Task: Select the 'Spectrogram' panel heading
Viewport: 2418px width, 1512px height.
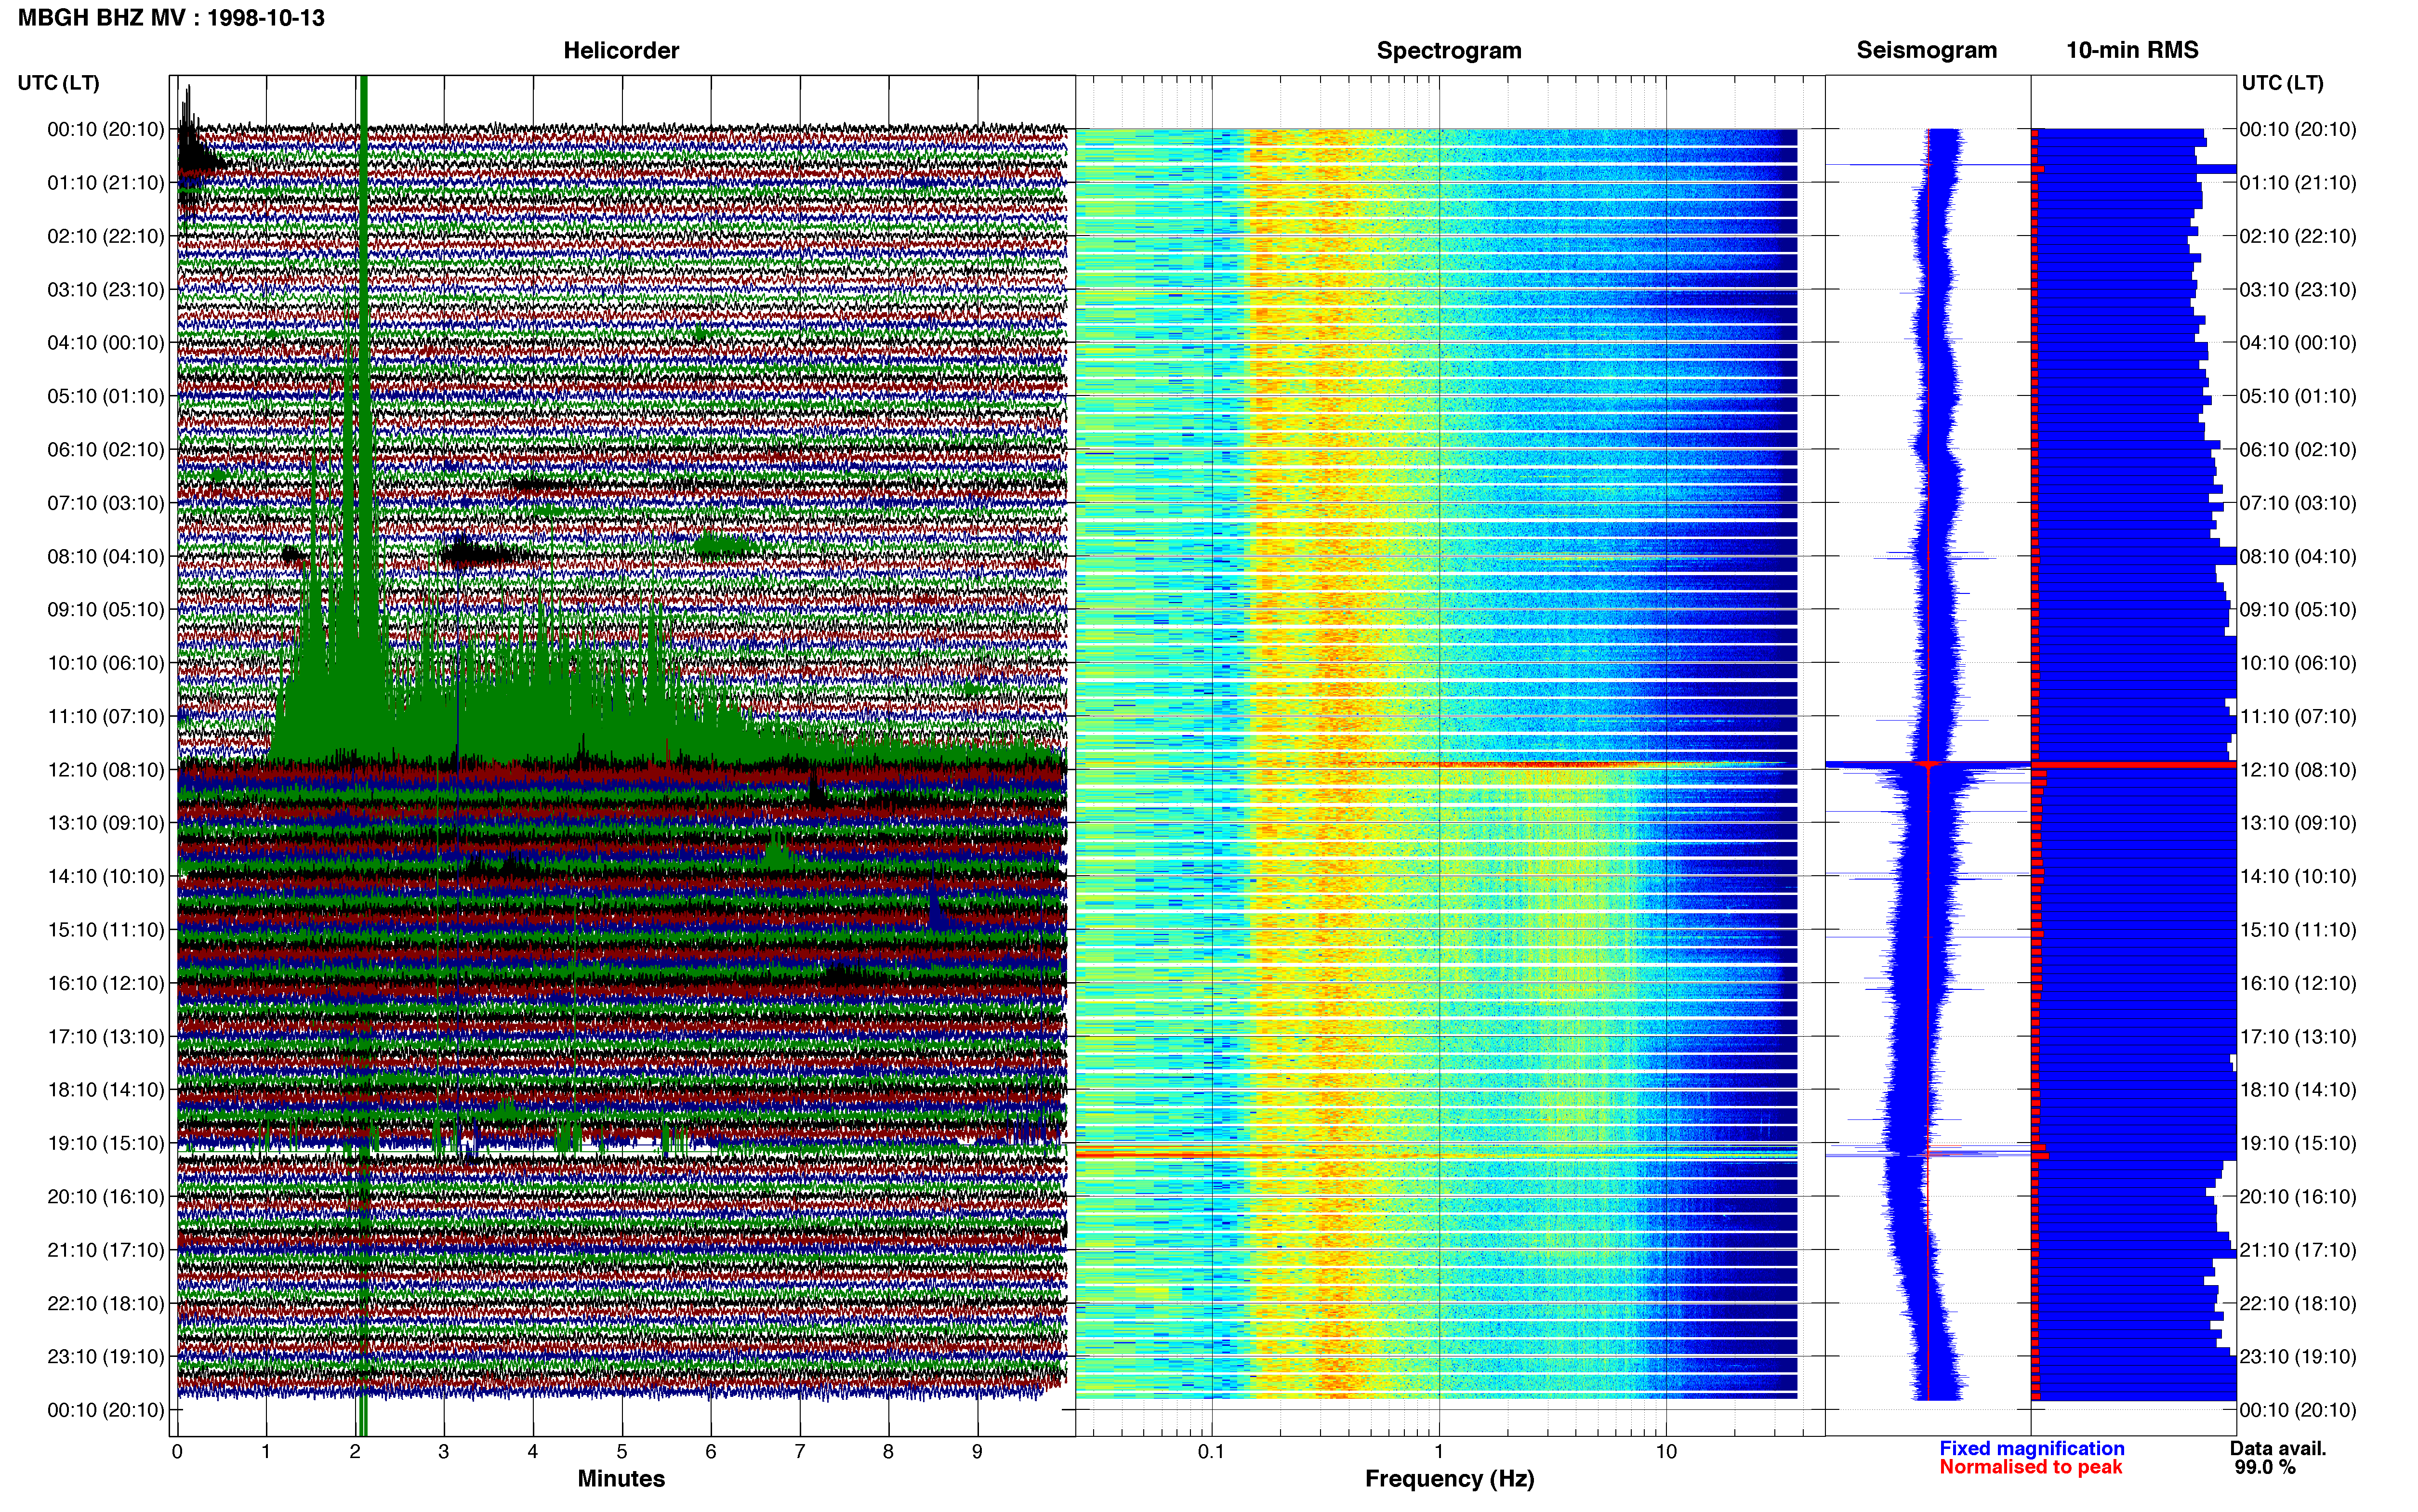Action: click(x=1449, y=50)
